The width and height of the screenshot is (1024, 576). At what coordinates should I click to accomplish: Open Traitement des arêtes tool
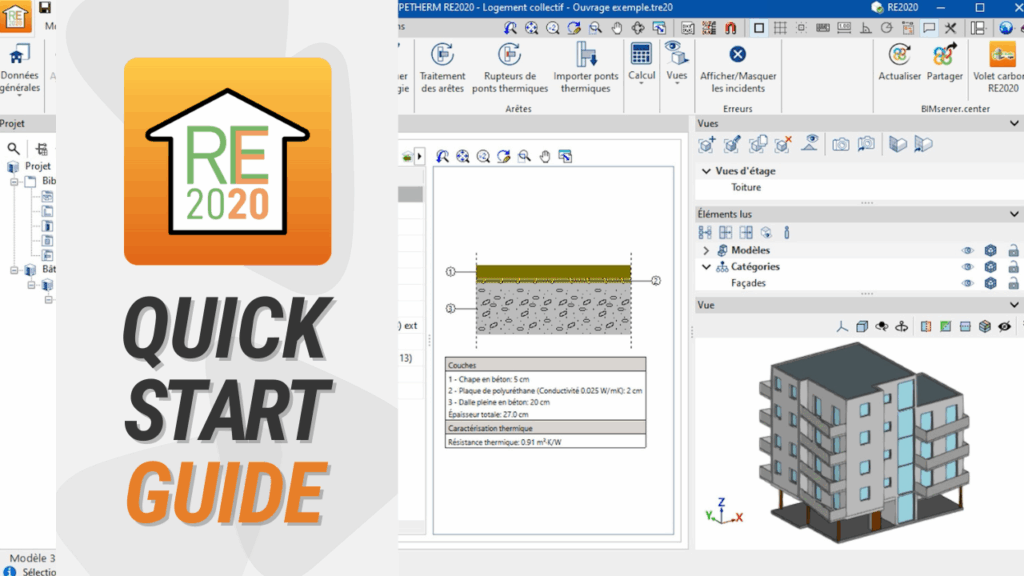tap(442, 66)
